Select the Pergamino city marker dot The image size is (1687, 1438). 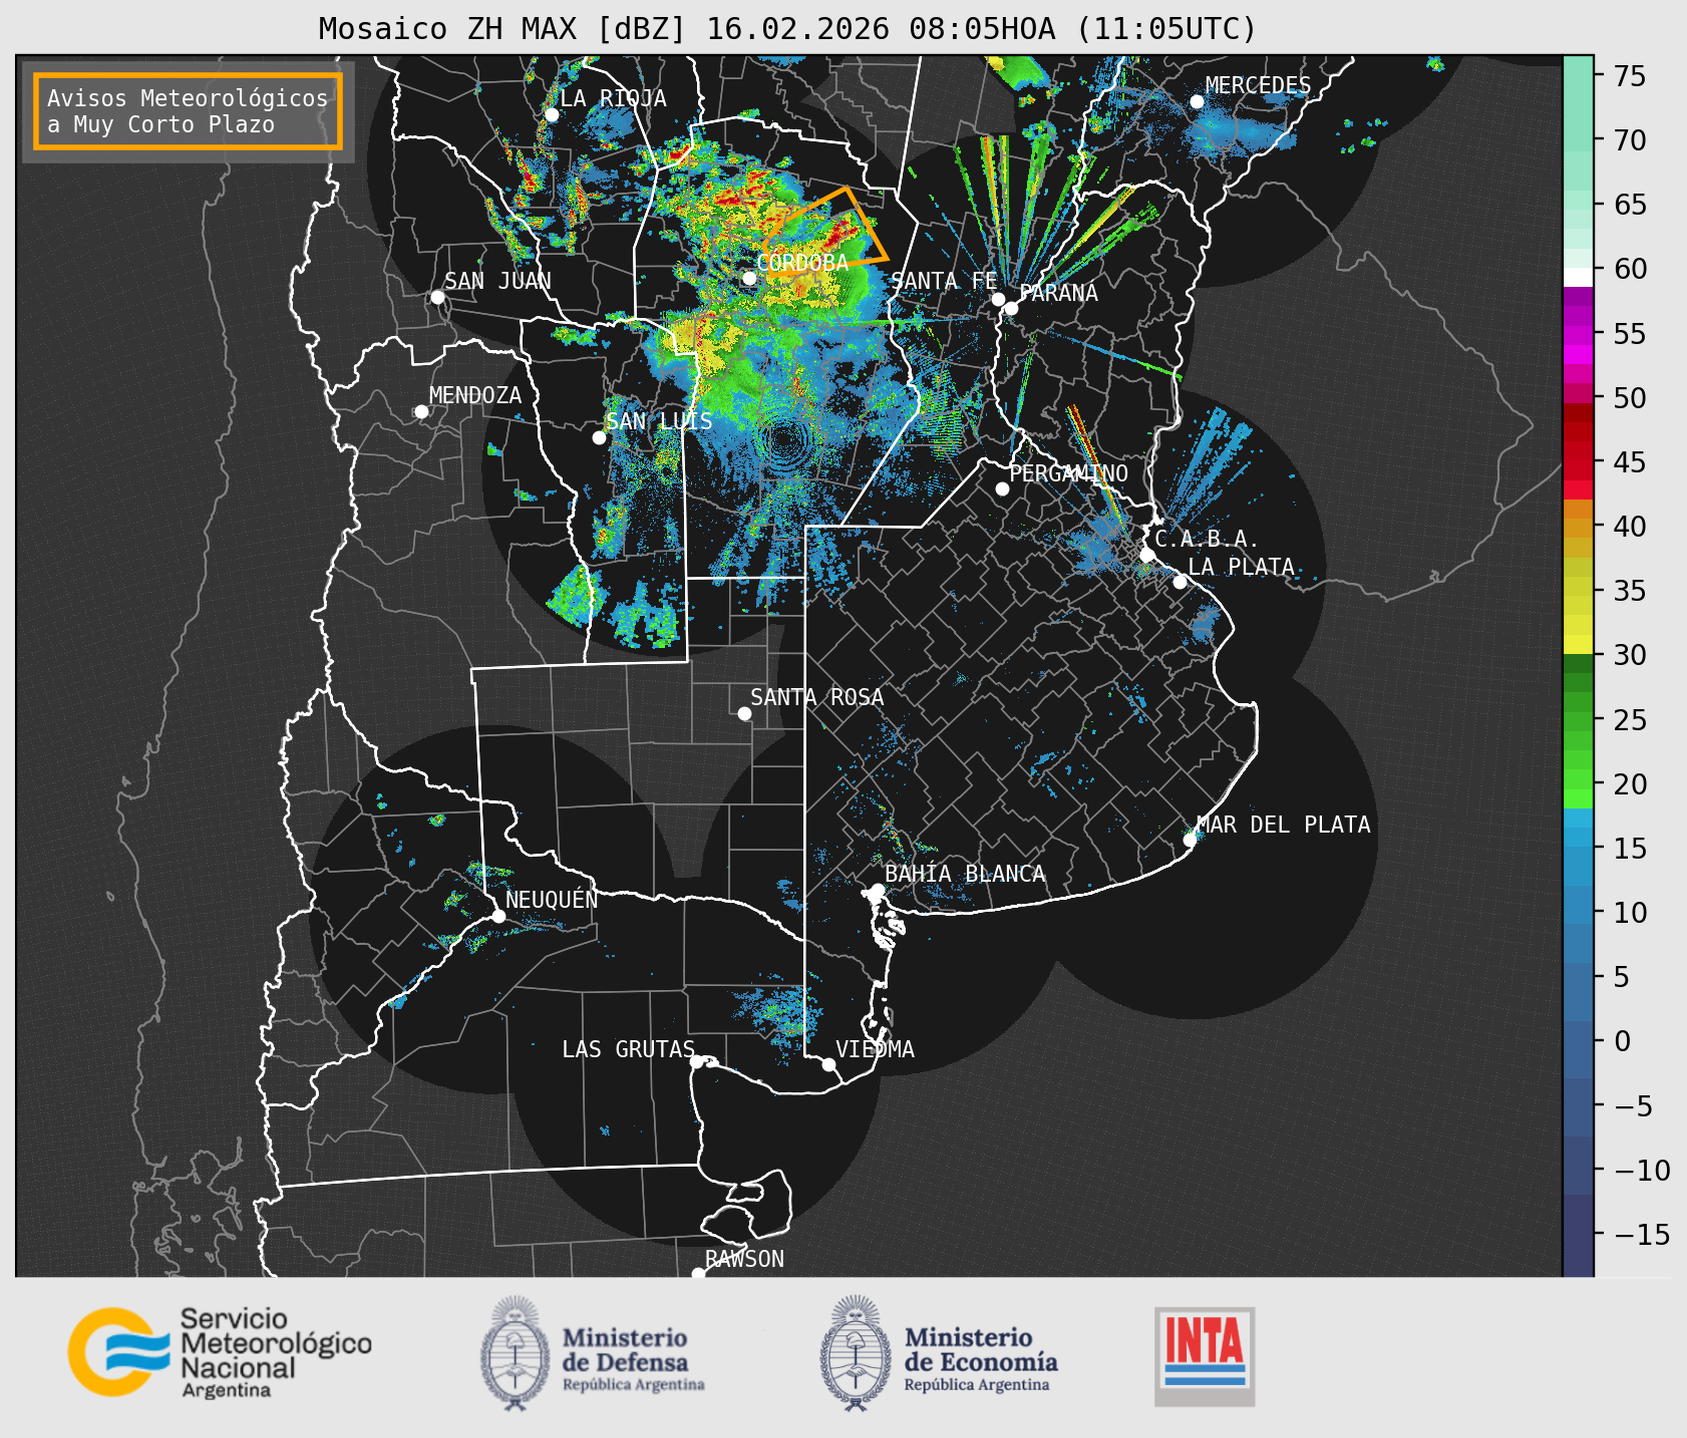[1002, 489]
